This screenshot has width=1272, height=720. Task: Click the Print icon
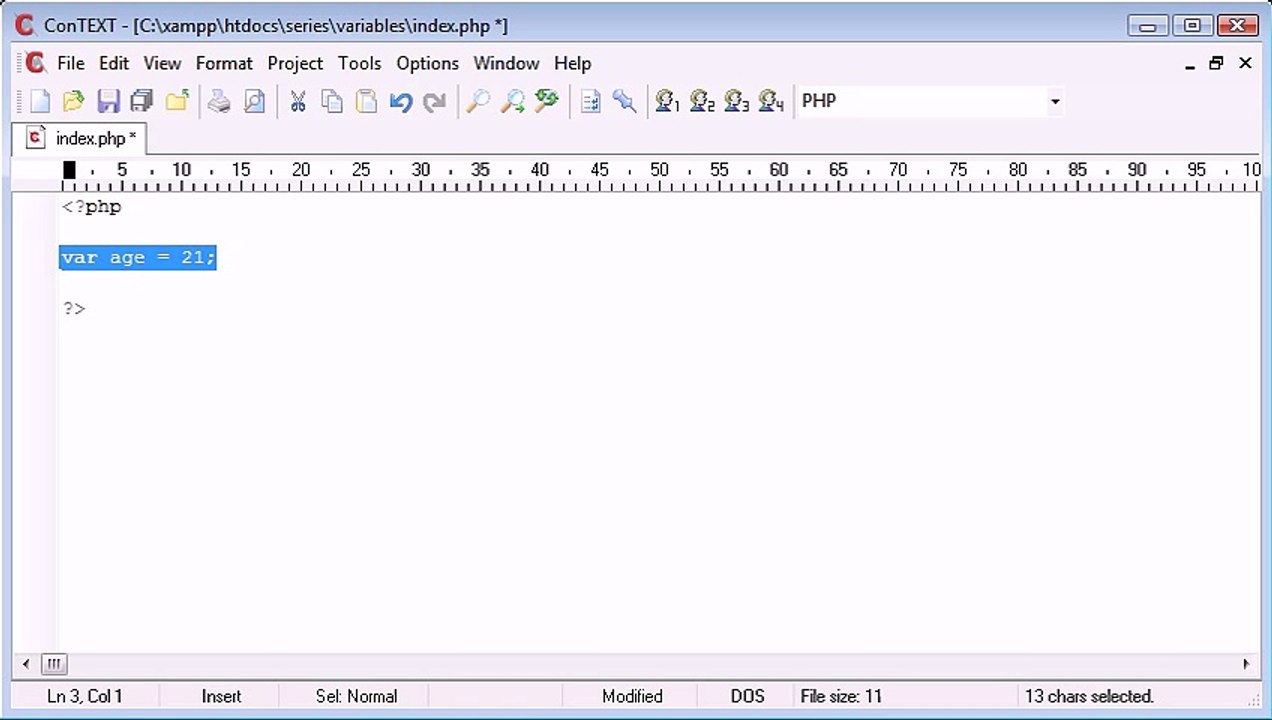[x=219, y=101]
